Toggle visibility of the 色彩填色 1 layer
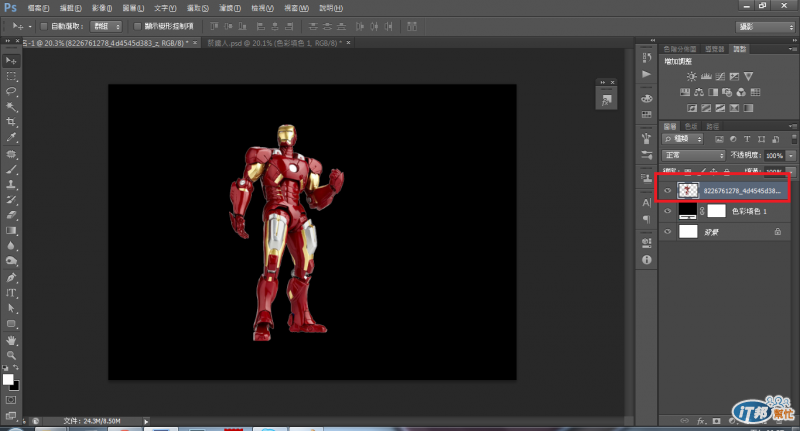This screenshot has height=431, width=800. tap(668, 211)
